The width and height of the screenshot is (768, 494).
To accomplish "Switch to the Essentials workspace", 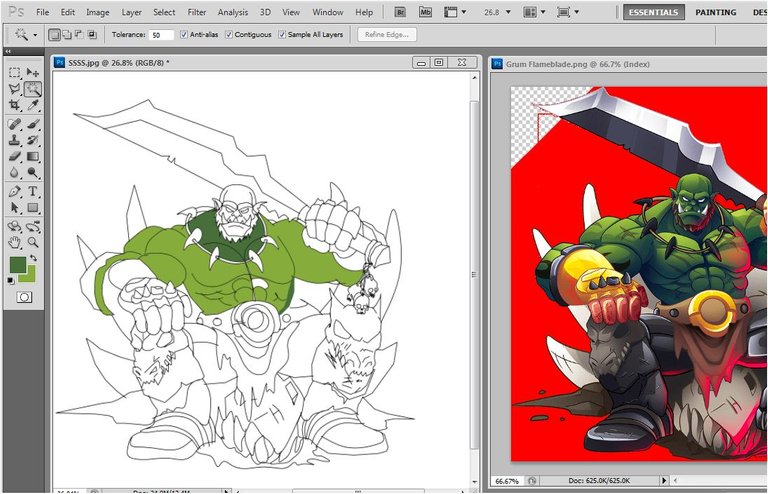I will 654,12.
